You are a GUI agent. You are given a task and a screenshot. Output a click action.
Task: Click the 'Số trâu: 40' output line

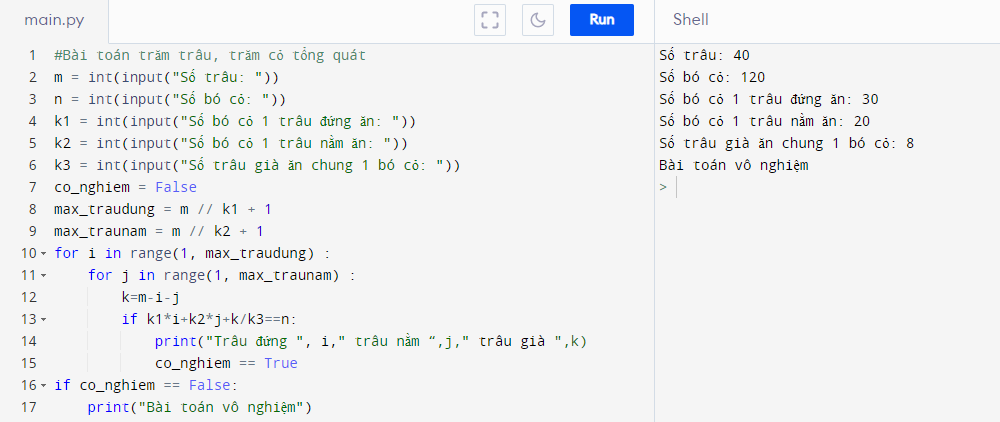tap(704, 55)
